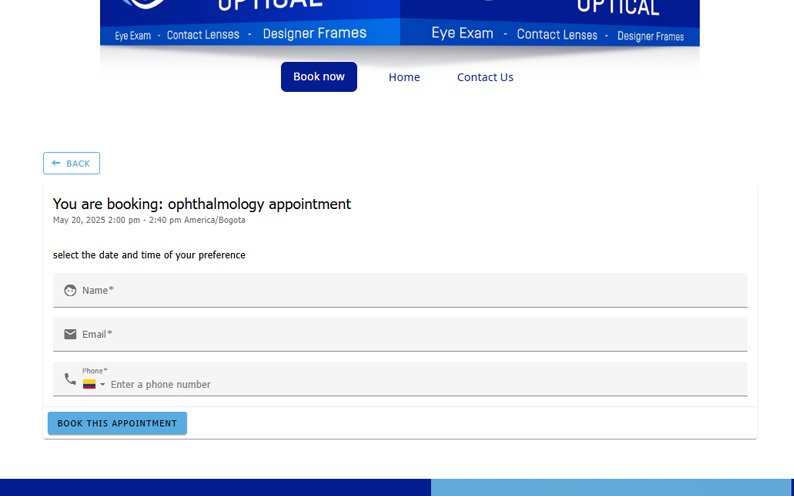Click the right optical banner image
This screenshot has height=496, width=794.
point(550,22)
